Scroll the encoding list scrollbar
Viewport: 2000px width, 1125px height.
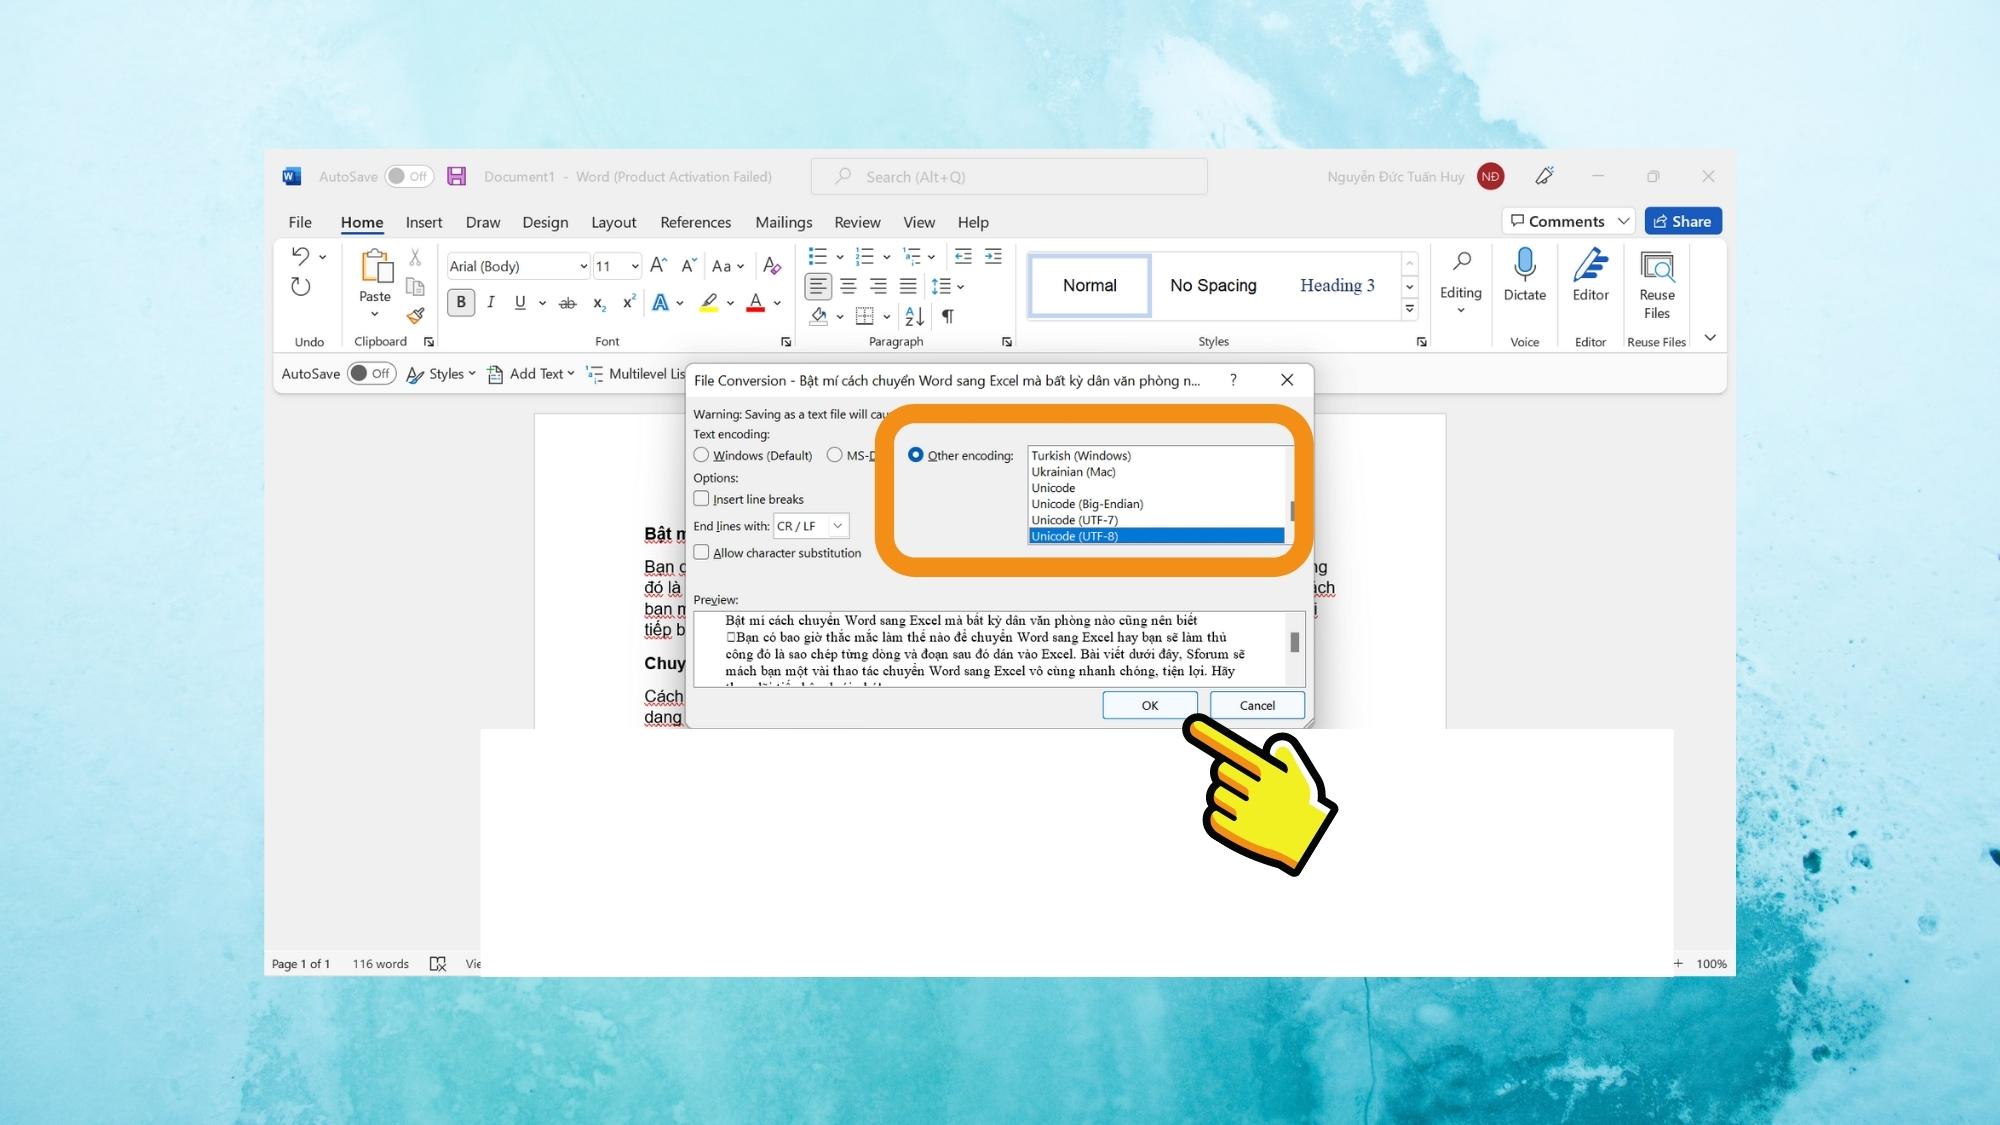1290,508
